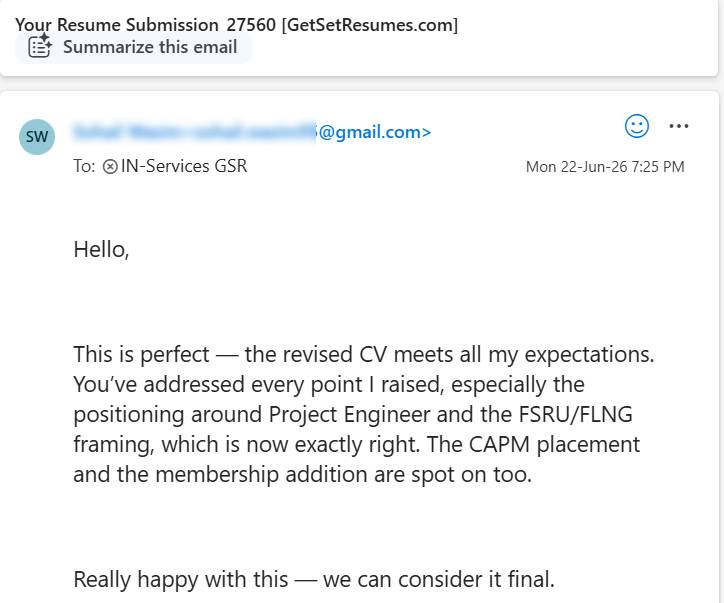Open the SW sender avatar
724x603 pixels.
pos(36,137)
